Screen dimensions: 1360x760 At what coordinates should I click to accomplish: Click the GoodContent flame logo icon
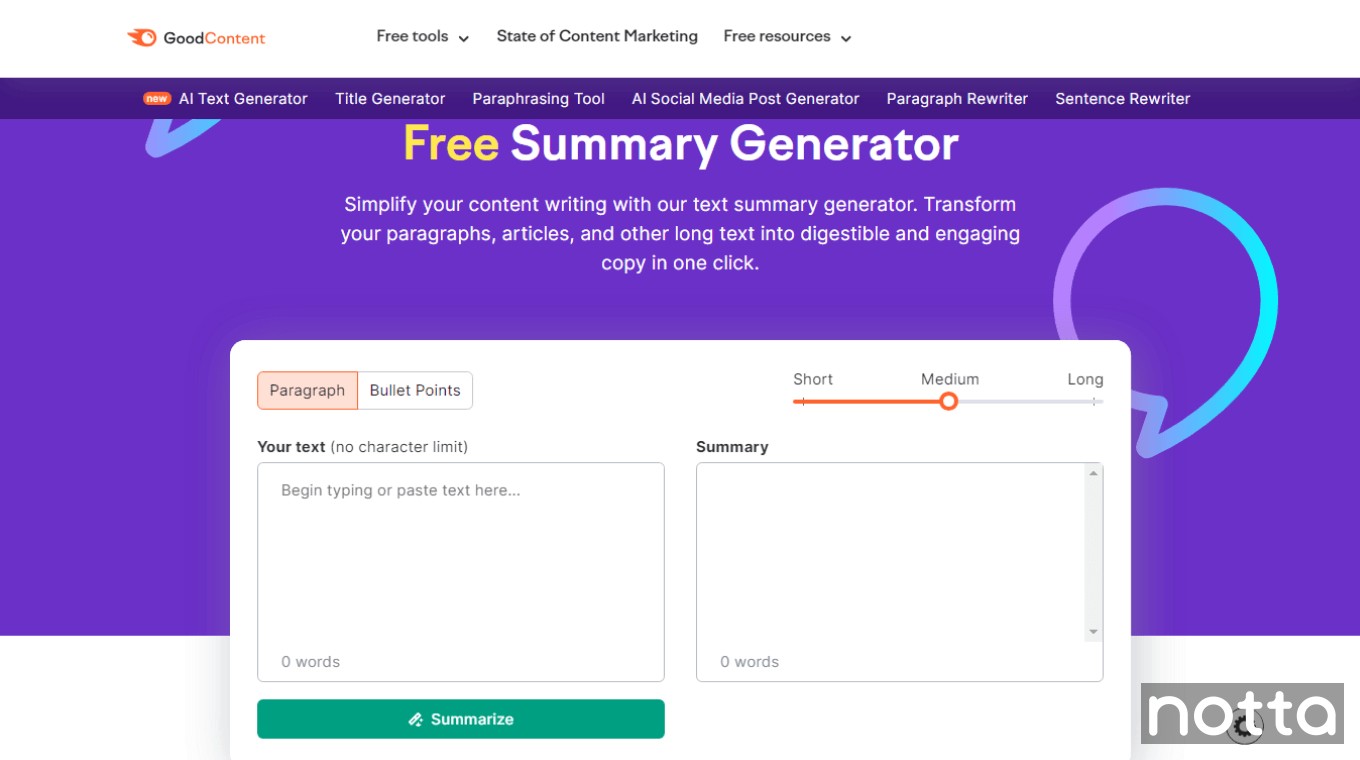141,37
